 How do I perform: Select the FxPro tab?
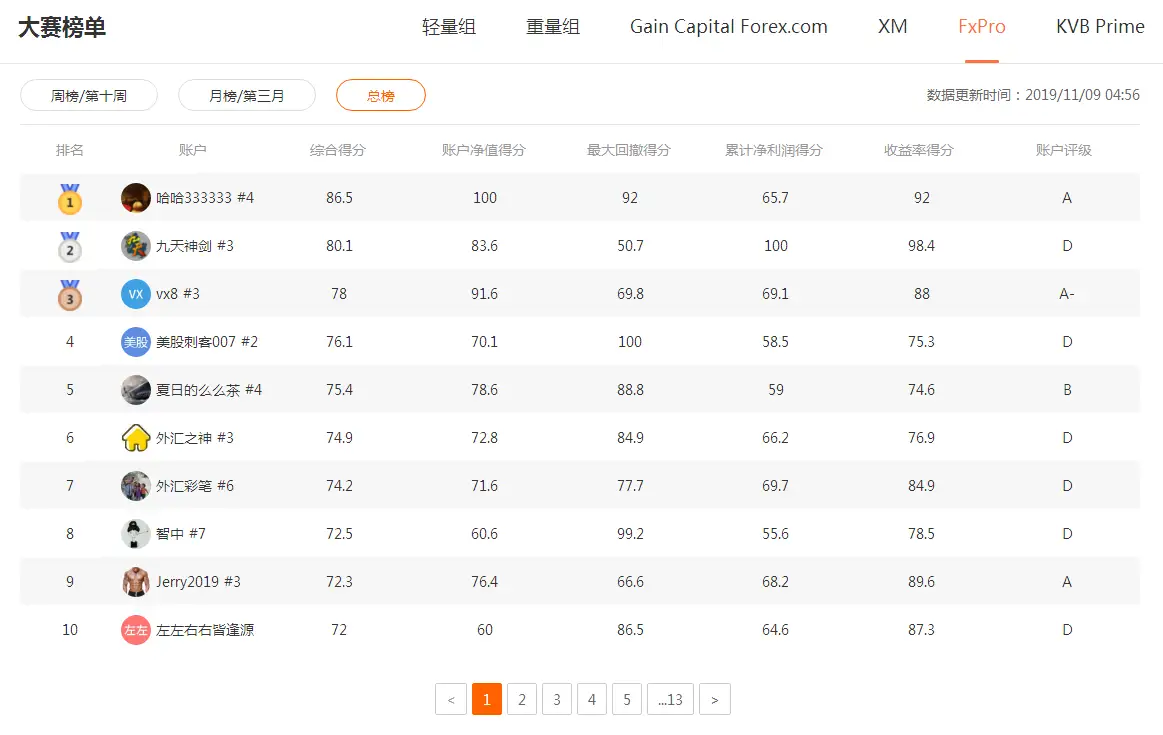pos(981,27)
